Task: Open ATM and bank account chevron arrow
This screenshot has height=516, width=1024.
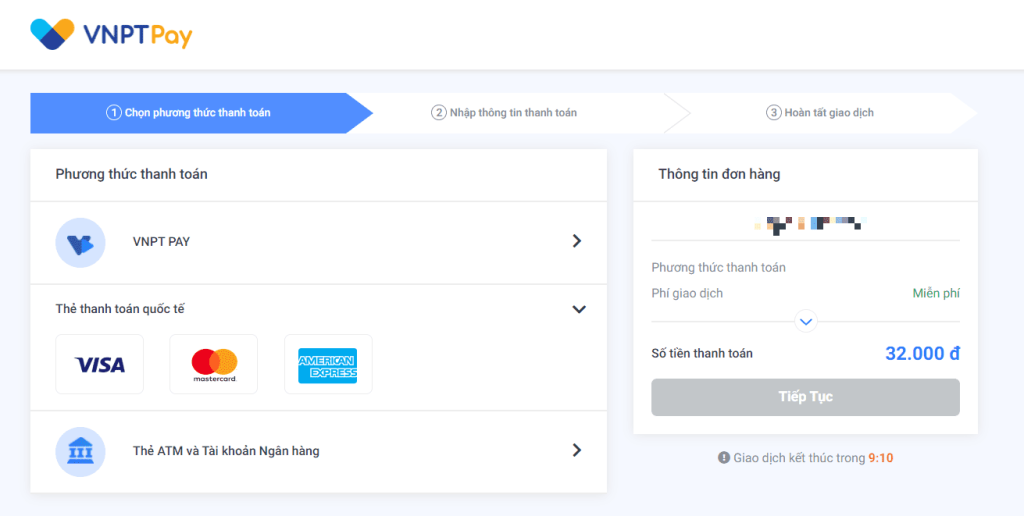Action: [x=576, y=450]
